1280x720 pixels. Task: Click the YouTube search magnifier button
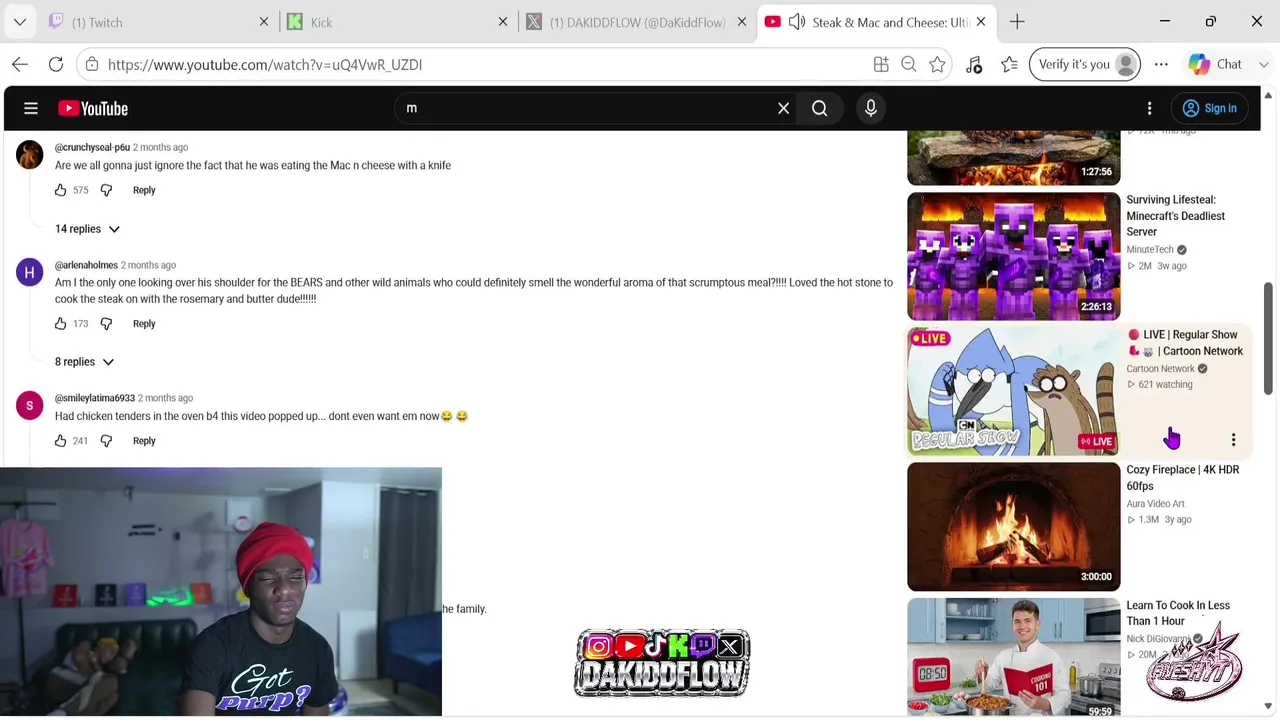(820, 108)
